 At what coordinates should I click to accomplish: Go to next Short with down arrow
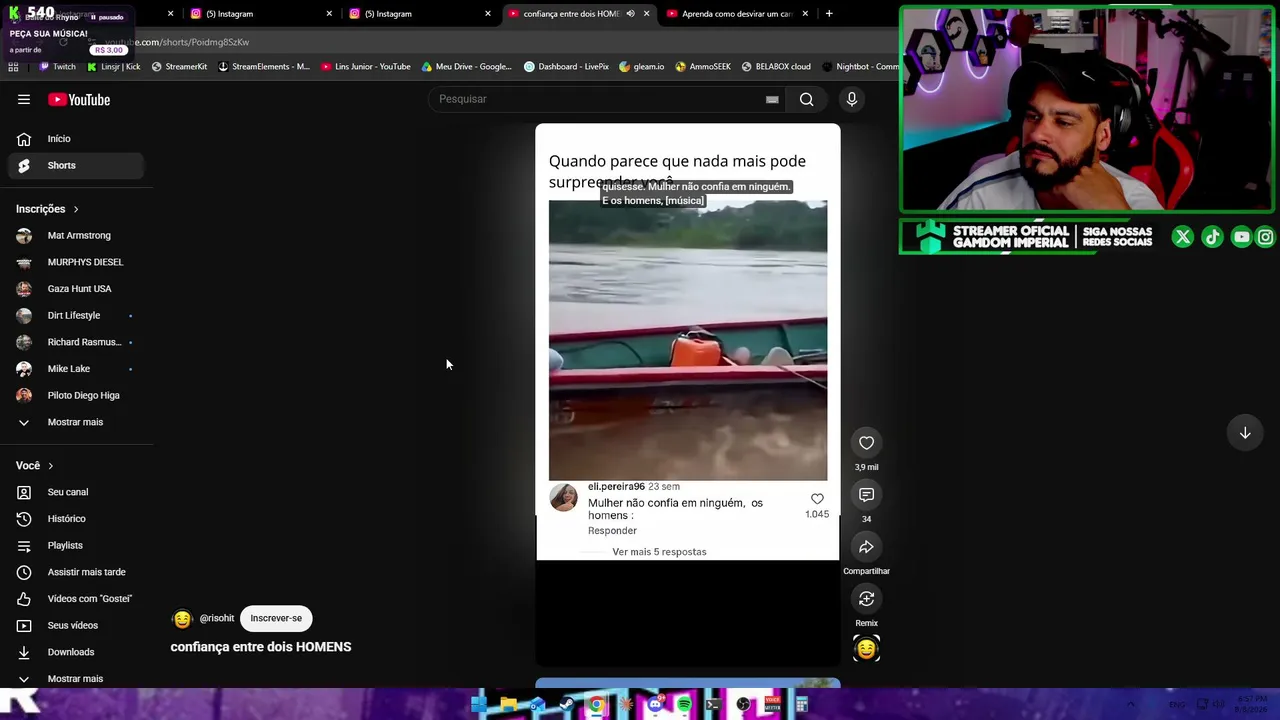(x=1245, y=433)
